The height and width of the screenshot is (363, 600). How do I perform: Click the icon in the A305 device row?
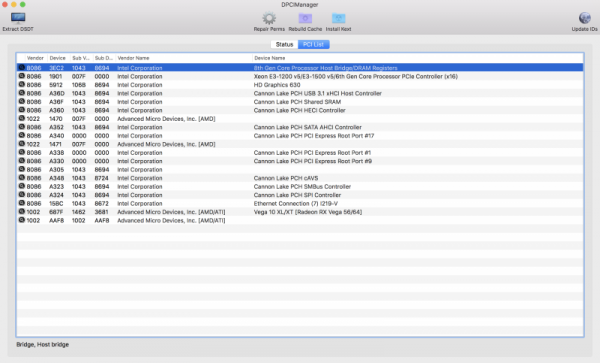tap(22, 169)
